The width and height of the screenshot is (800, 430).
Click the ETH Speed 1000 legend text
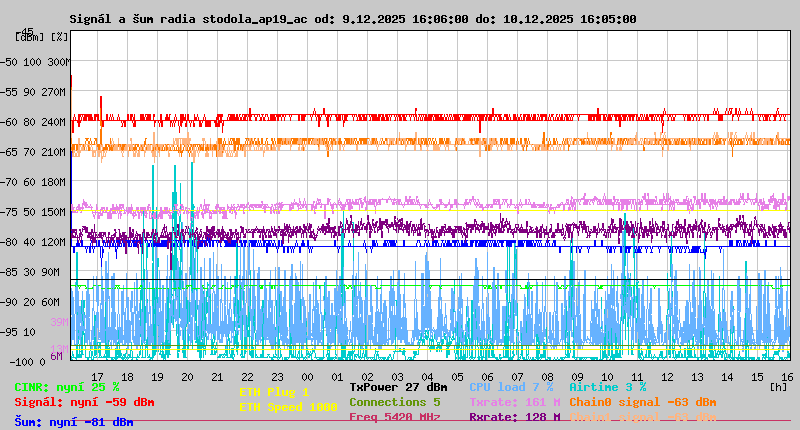coord(288,407)
